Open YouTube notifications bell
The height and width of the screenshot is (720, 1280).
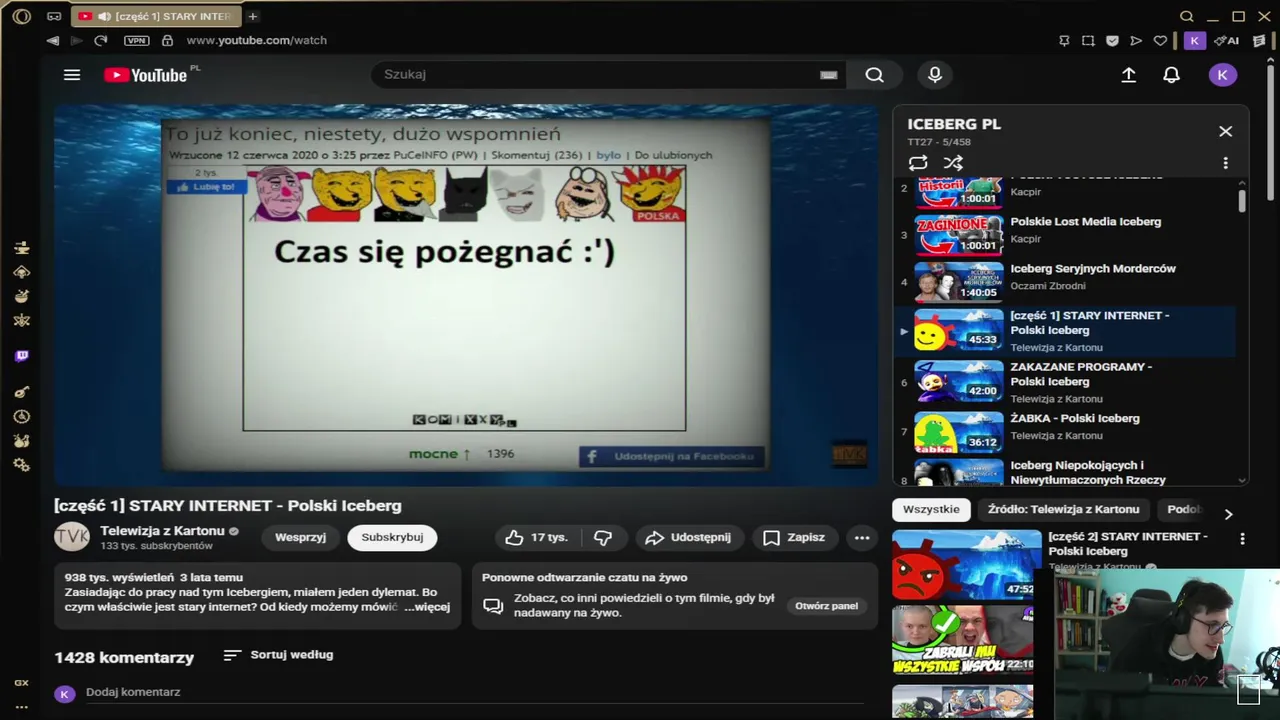[x=1172, y=75]
